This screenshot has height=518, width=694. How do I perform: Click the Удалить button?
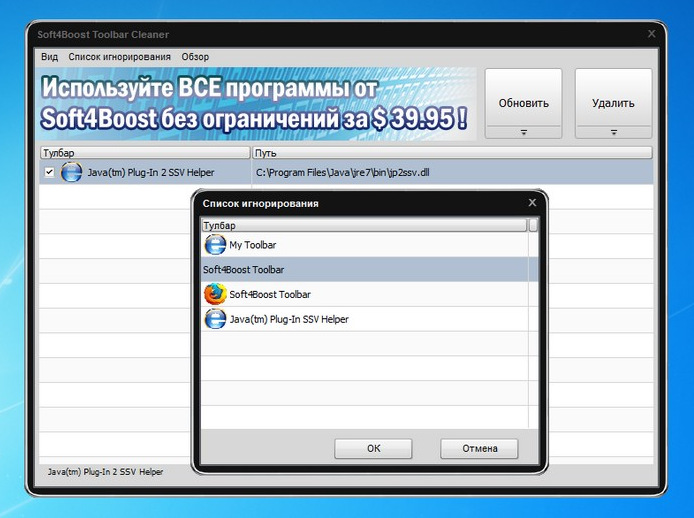[x=613, y=97]
